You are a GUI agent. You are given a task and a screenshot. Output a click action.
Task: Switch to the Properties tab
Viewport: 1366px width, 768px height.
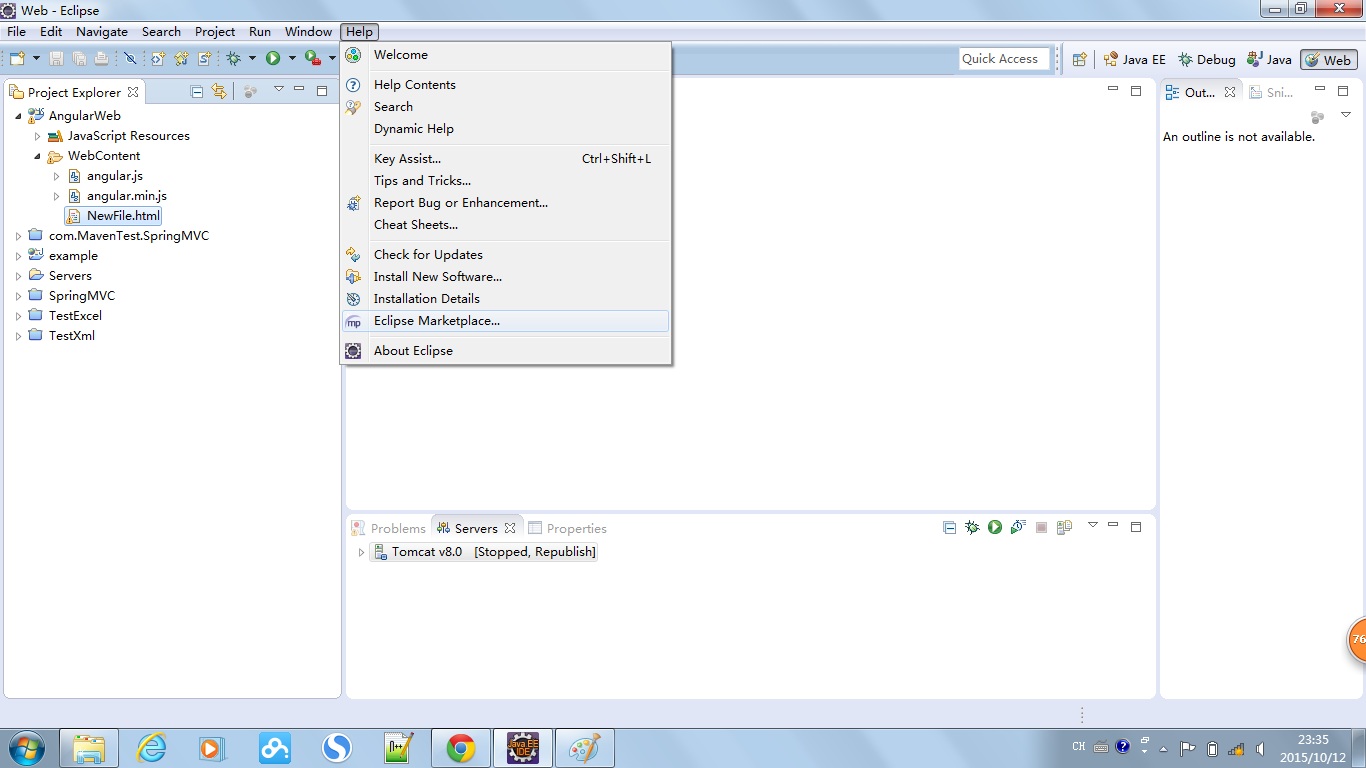click(x=567, y=528)
